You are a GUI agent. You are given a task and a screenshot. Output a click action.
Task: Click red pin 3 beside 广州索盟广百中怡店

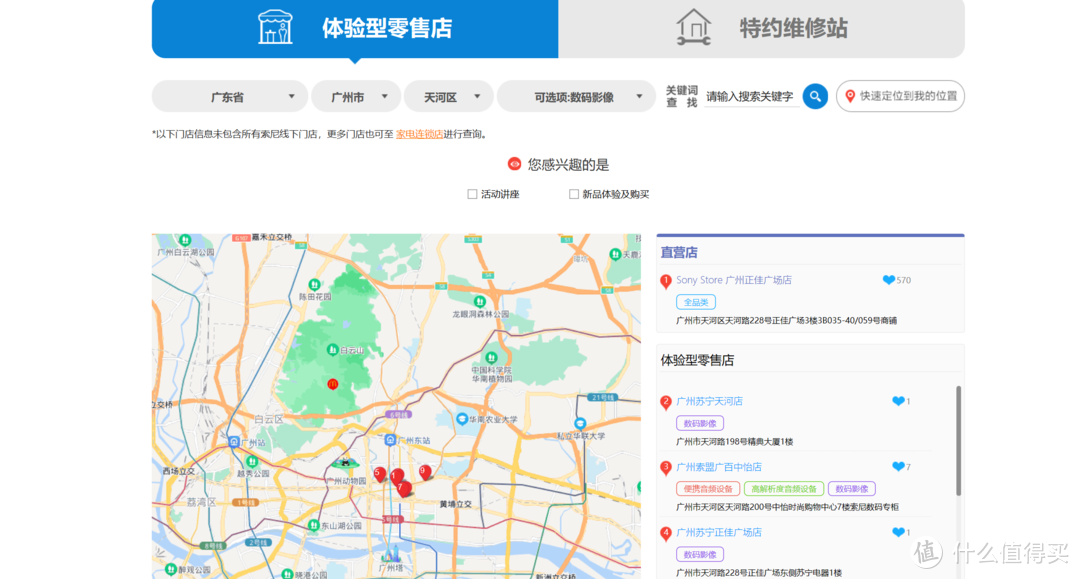click(x=665, y=468)
